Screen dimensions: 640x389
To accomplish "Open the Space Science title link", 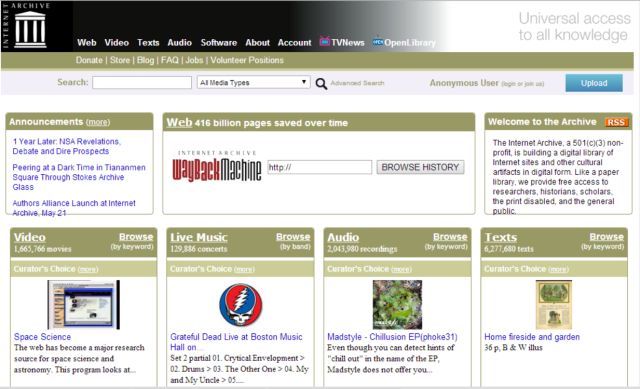I will [x=42, y=337].
